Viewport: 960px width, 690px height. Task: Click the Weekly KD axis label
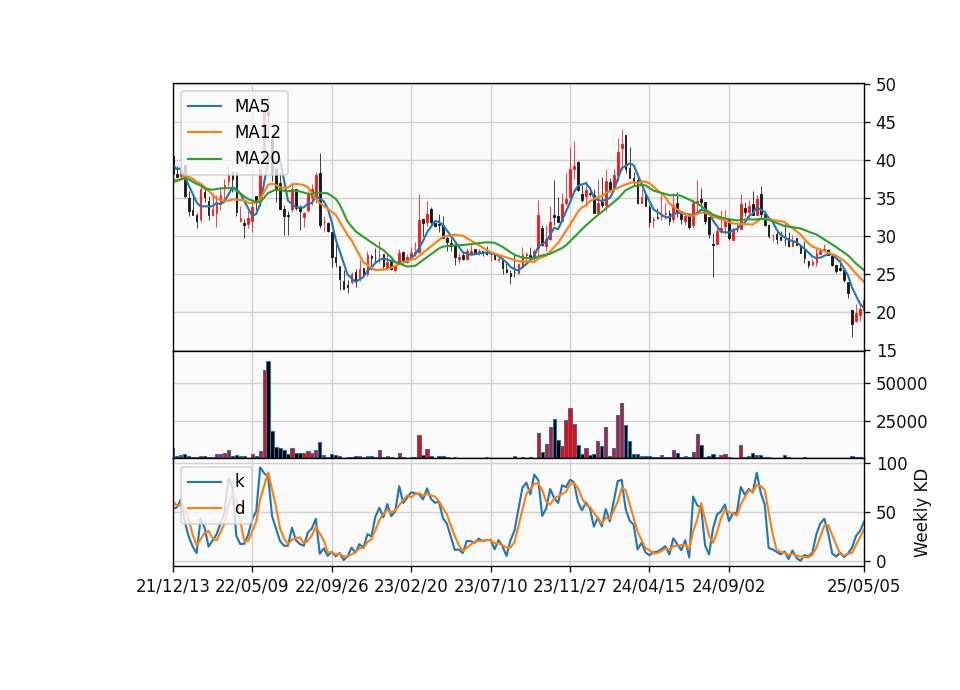921,513
